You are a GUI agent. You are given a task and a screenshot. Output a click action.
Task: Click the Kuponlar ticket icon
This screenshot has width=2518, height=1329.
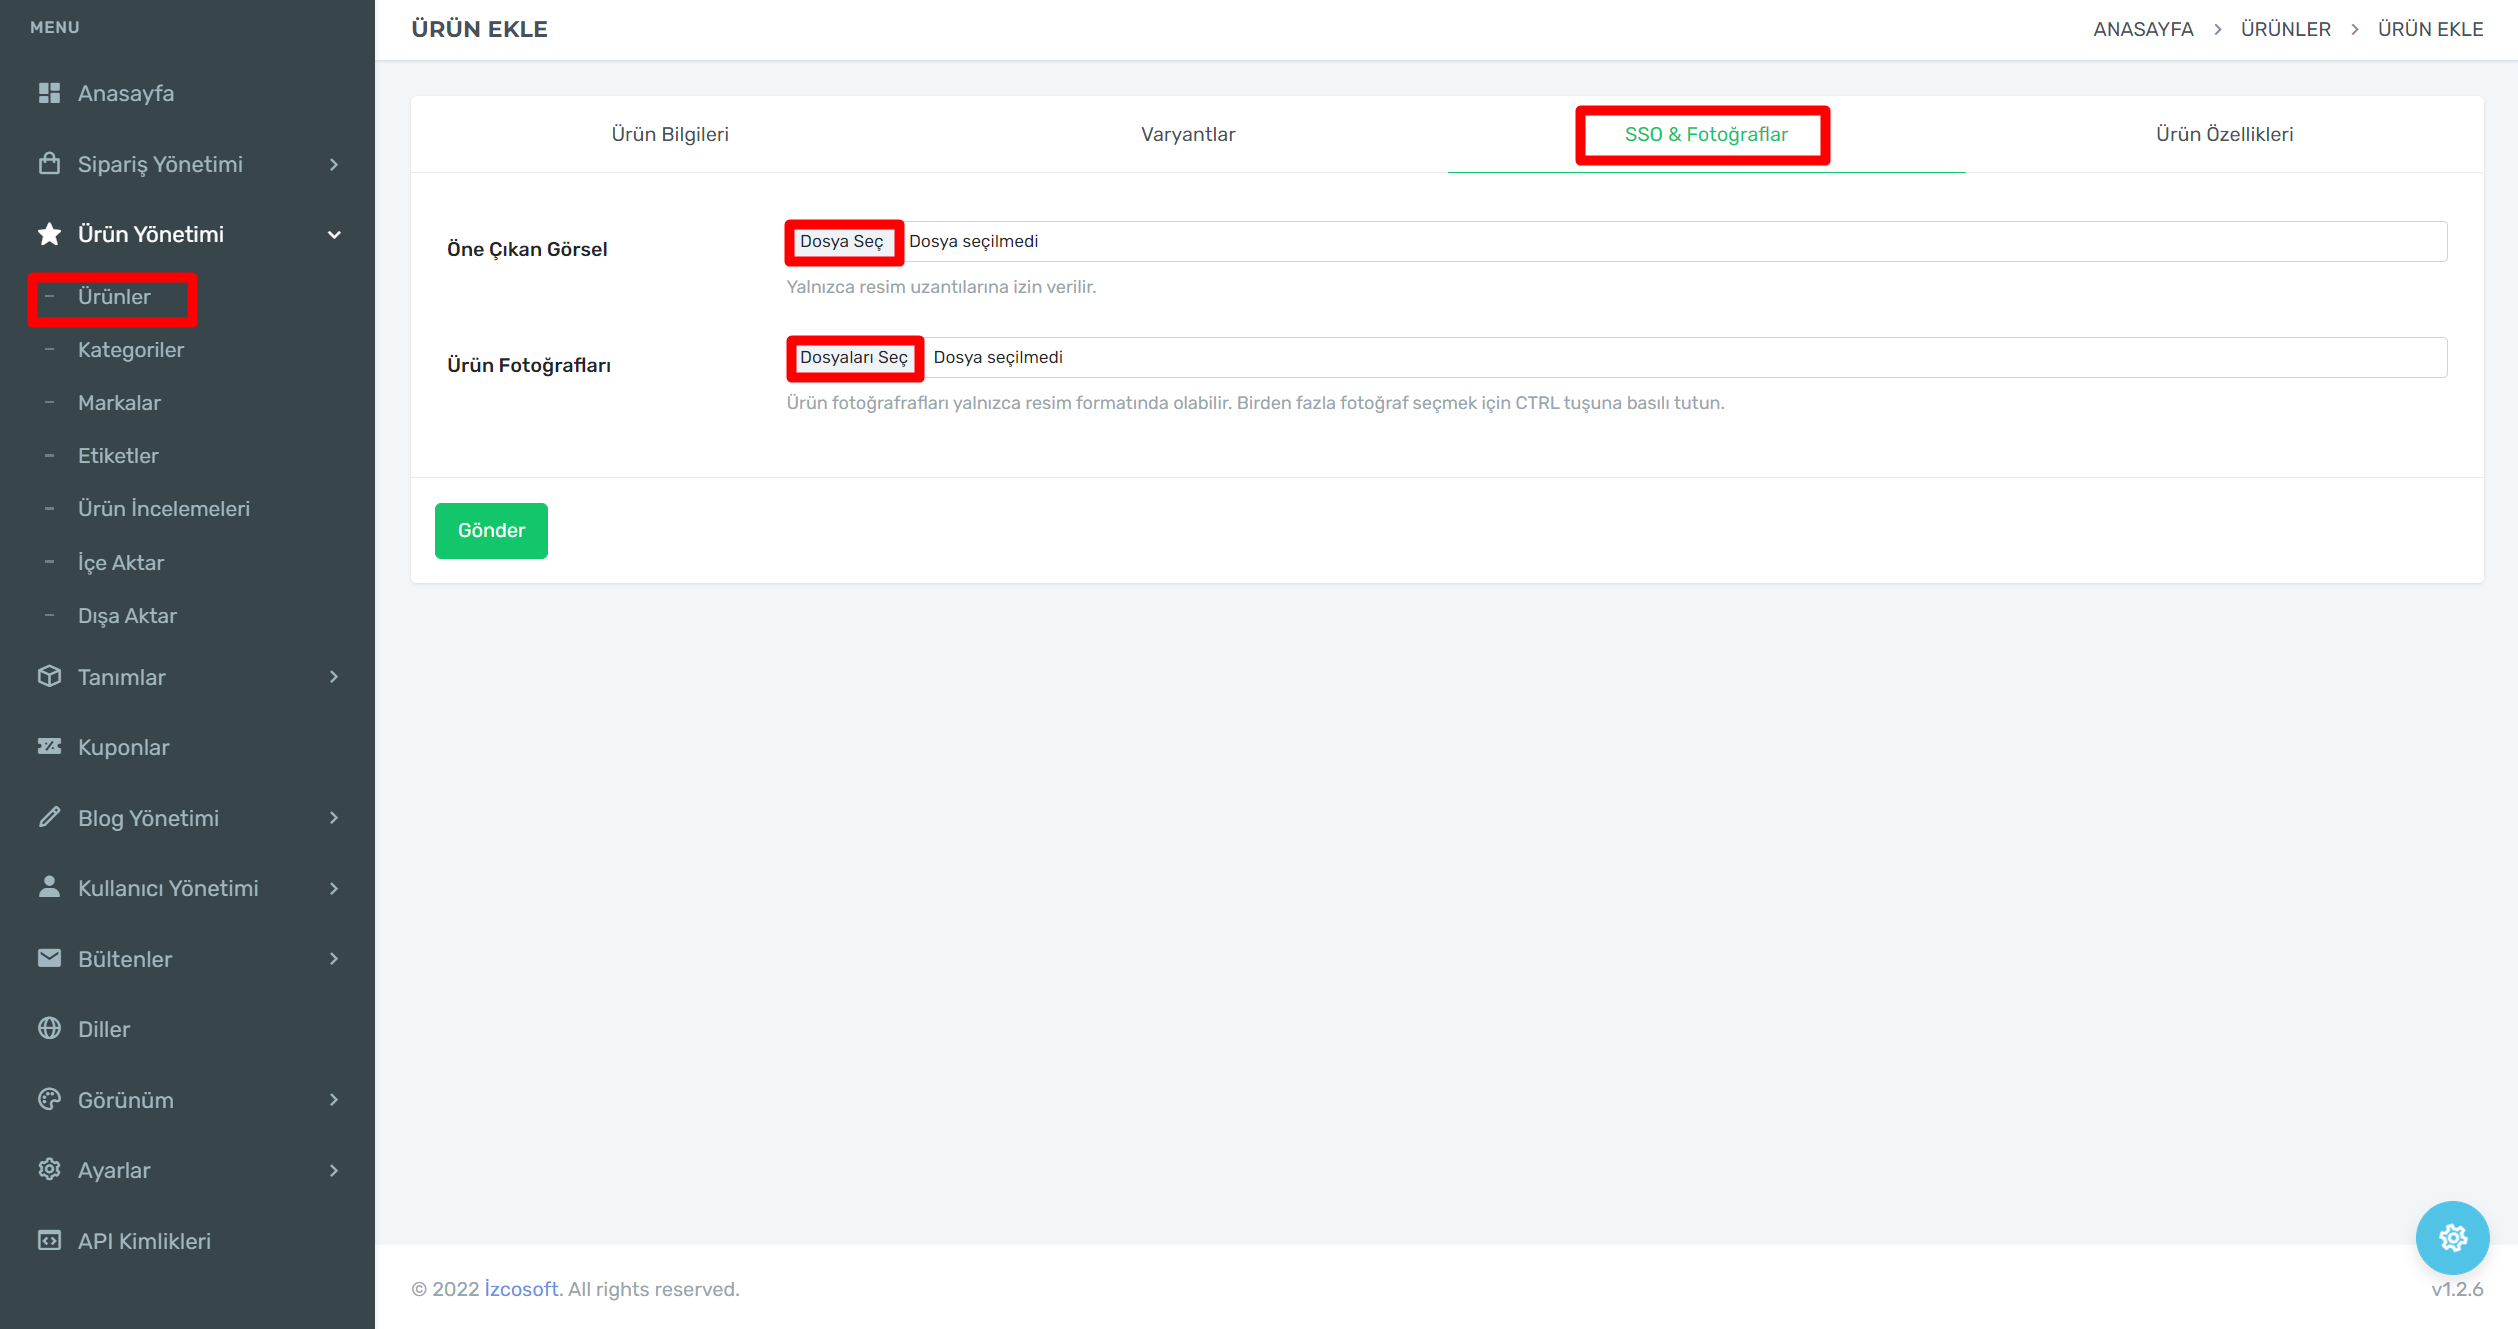(x=49, y=747)
